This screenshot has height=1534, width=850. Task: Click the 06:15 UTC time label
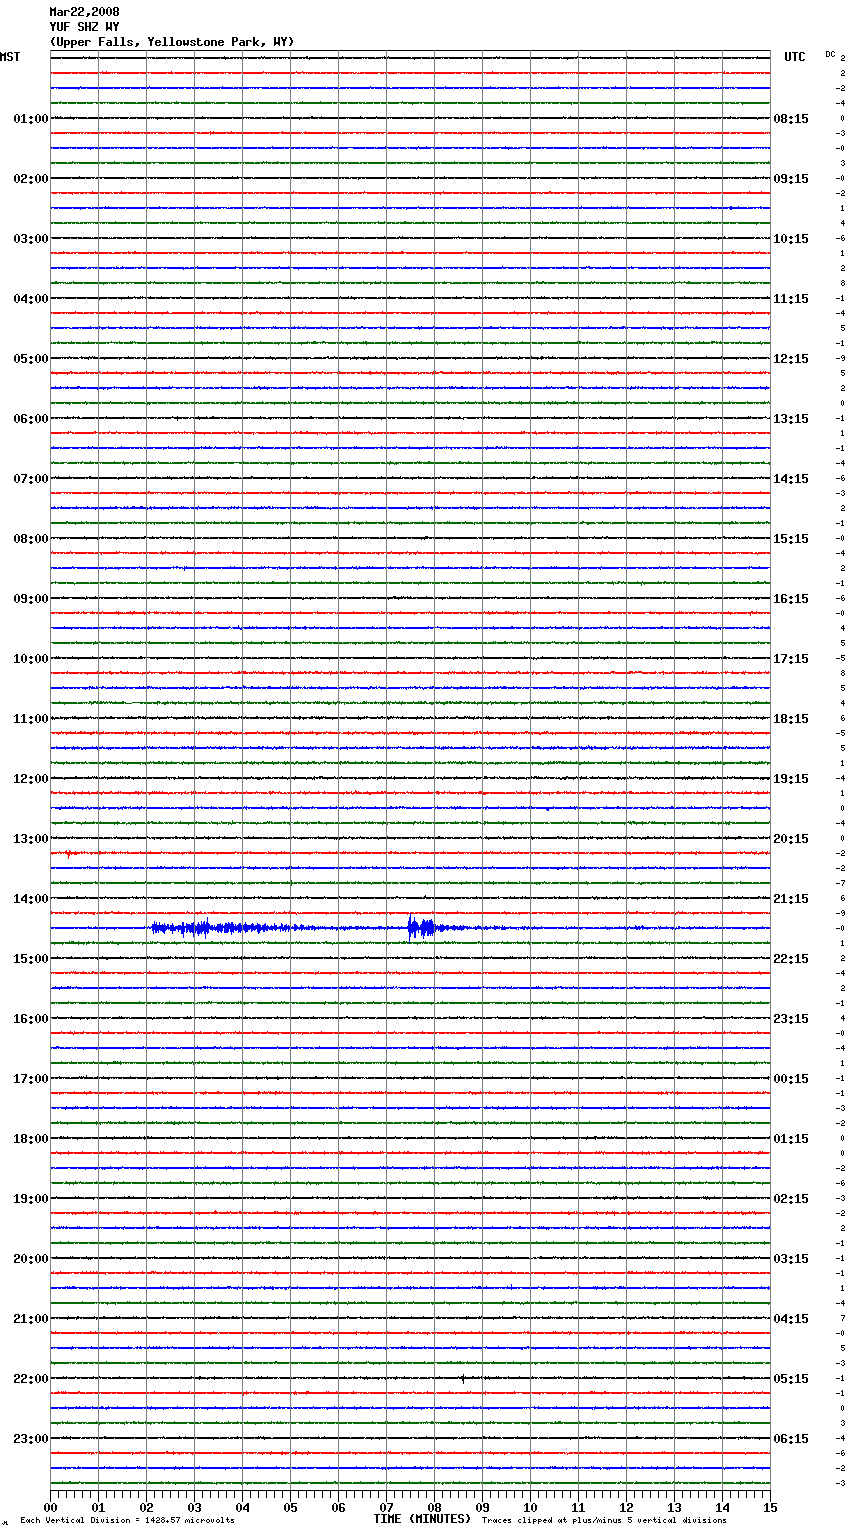(791, 1439)
